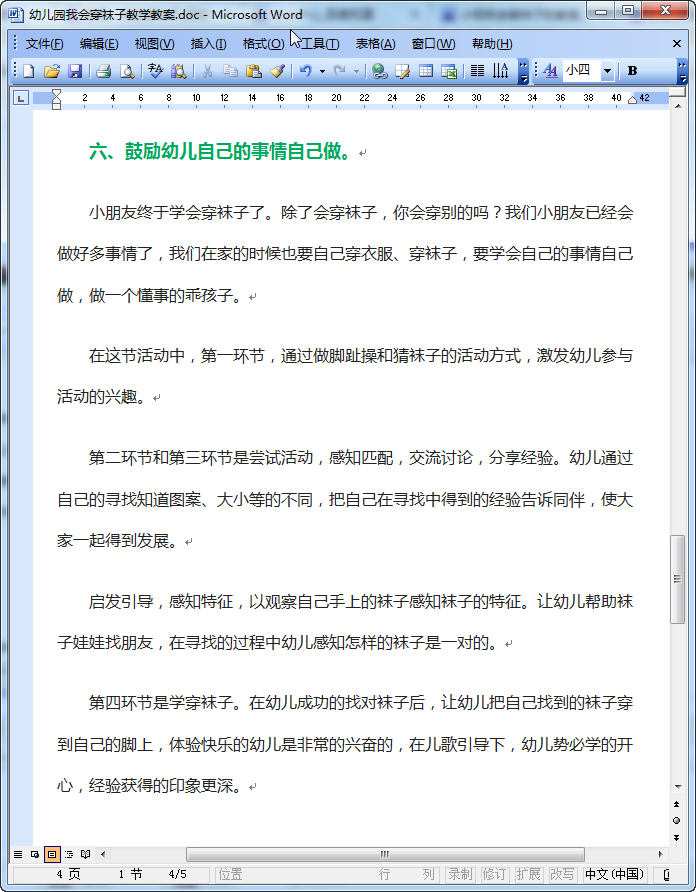Print the document via the printer icon
Screen dimensions: 696x892
104,71
